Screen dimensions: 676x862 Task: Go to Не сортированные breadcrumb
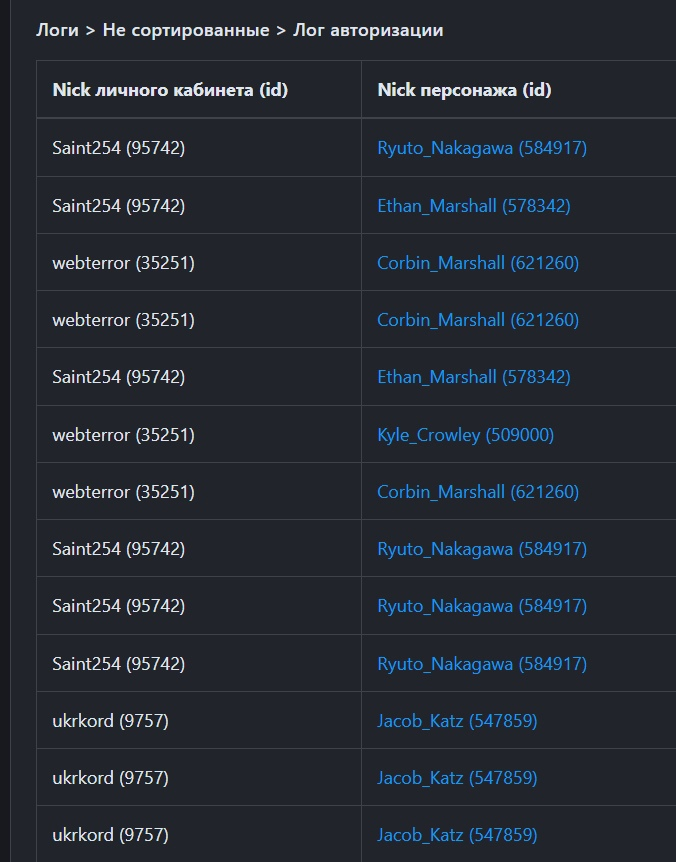(185, 30)
